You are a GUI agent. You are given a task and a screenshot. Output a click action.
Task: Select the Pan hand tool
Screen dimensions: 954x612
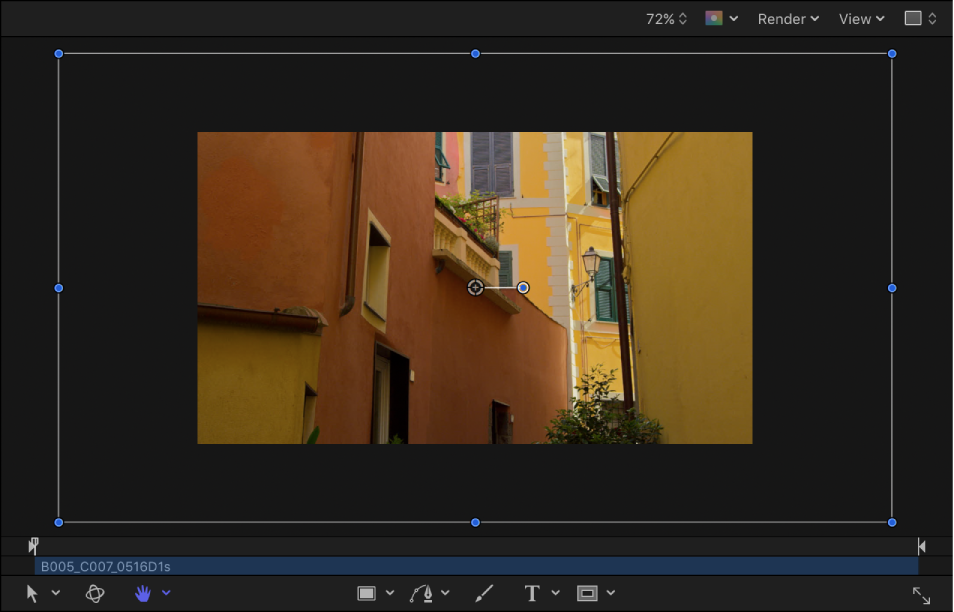pos(143,592)
